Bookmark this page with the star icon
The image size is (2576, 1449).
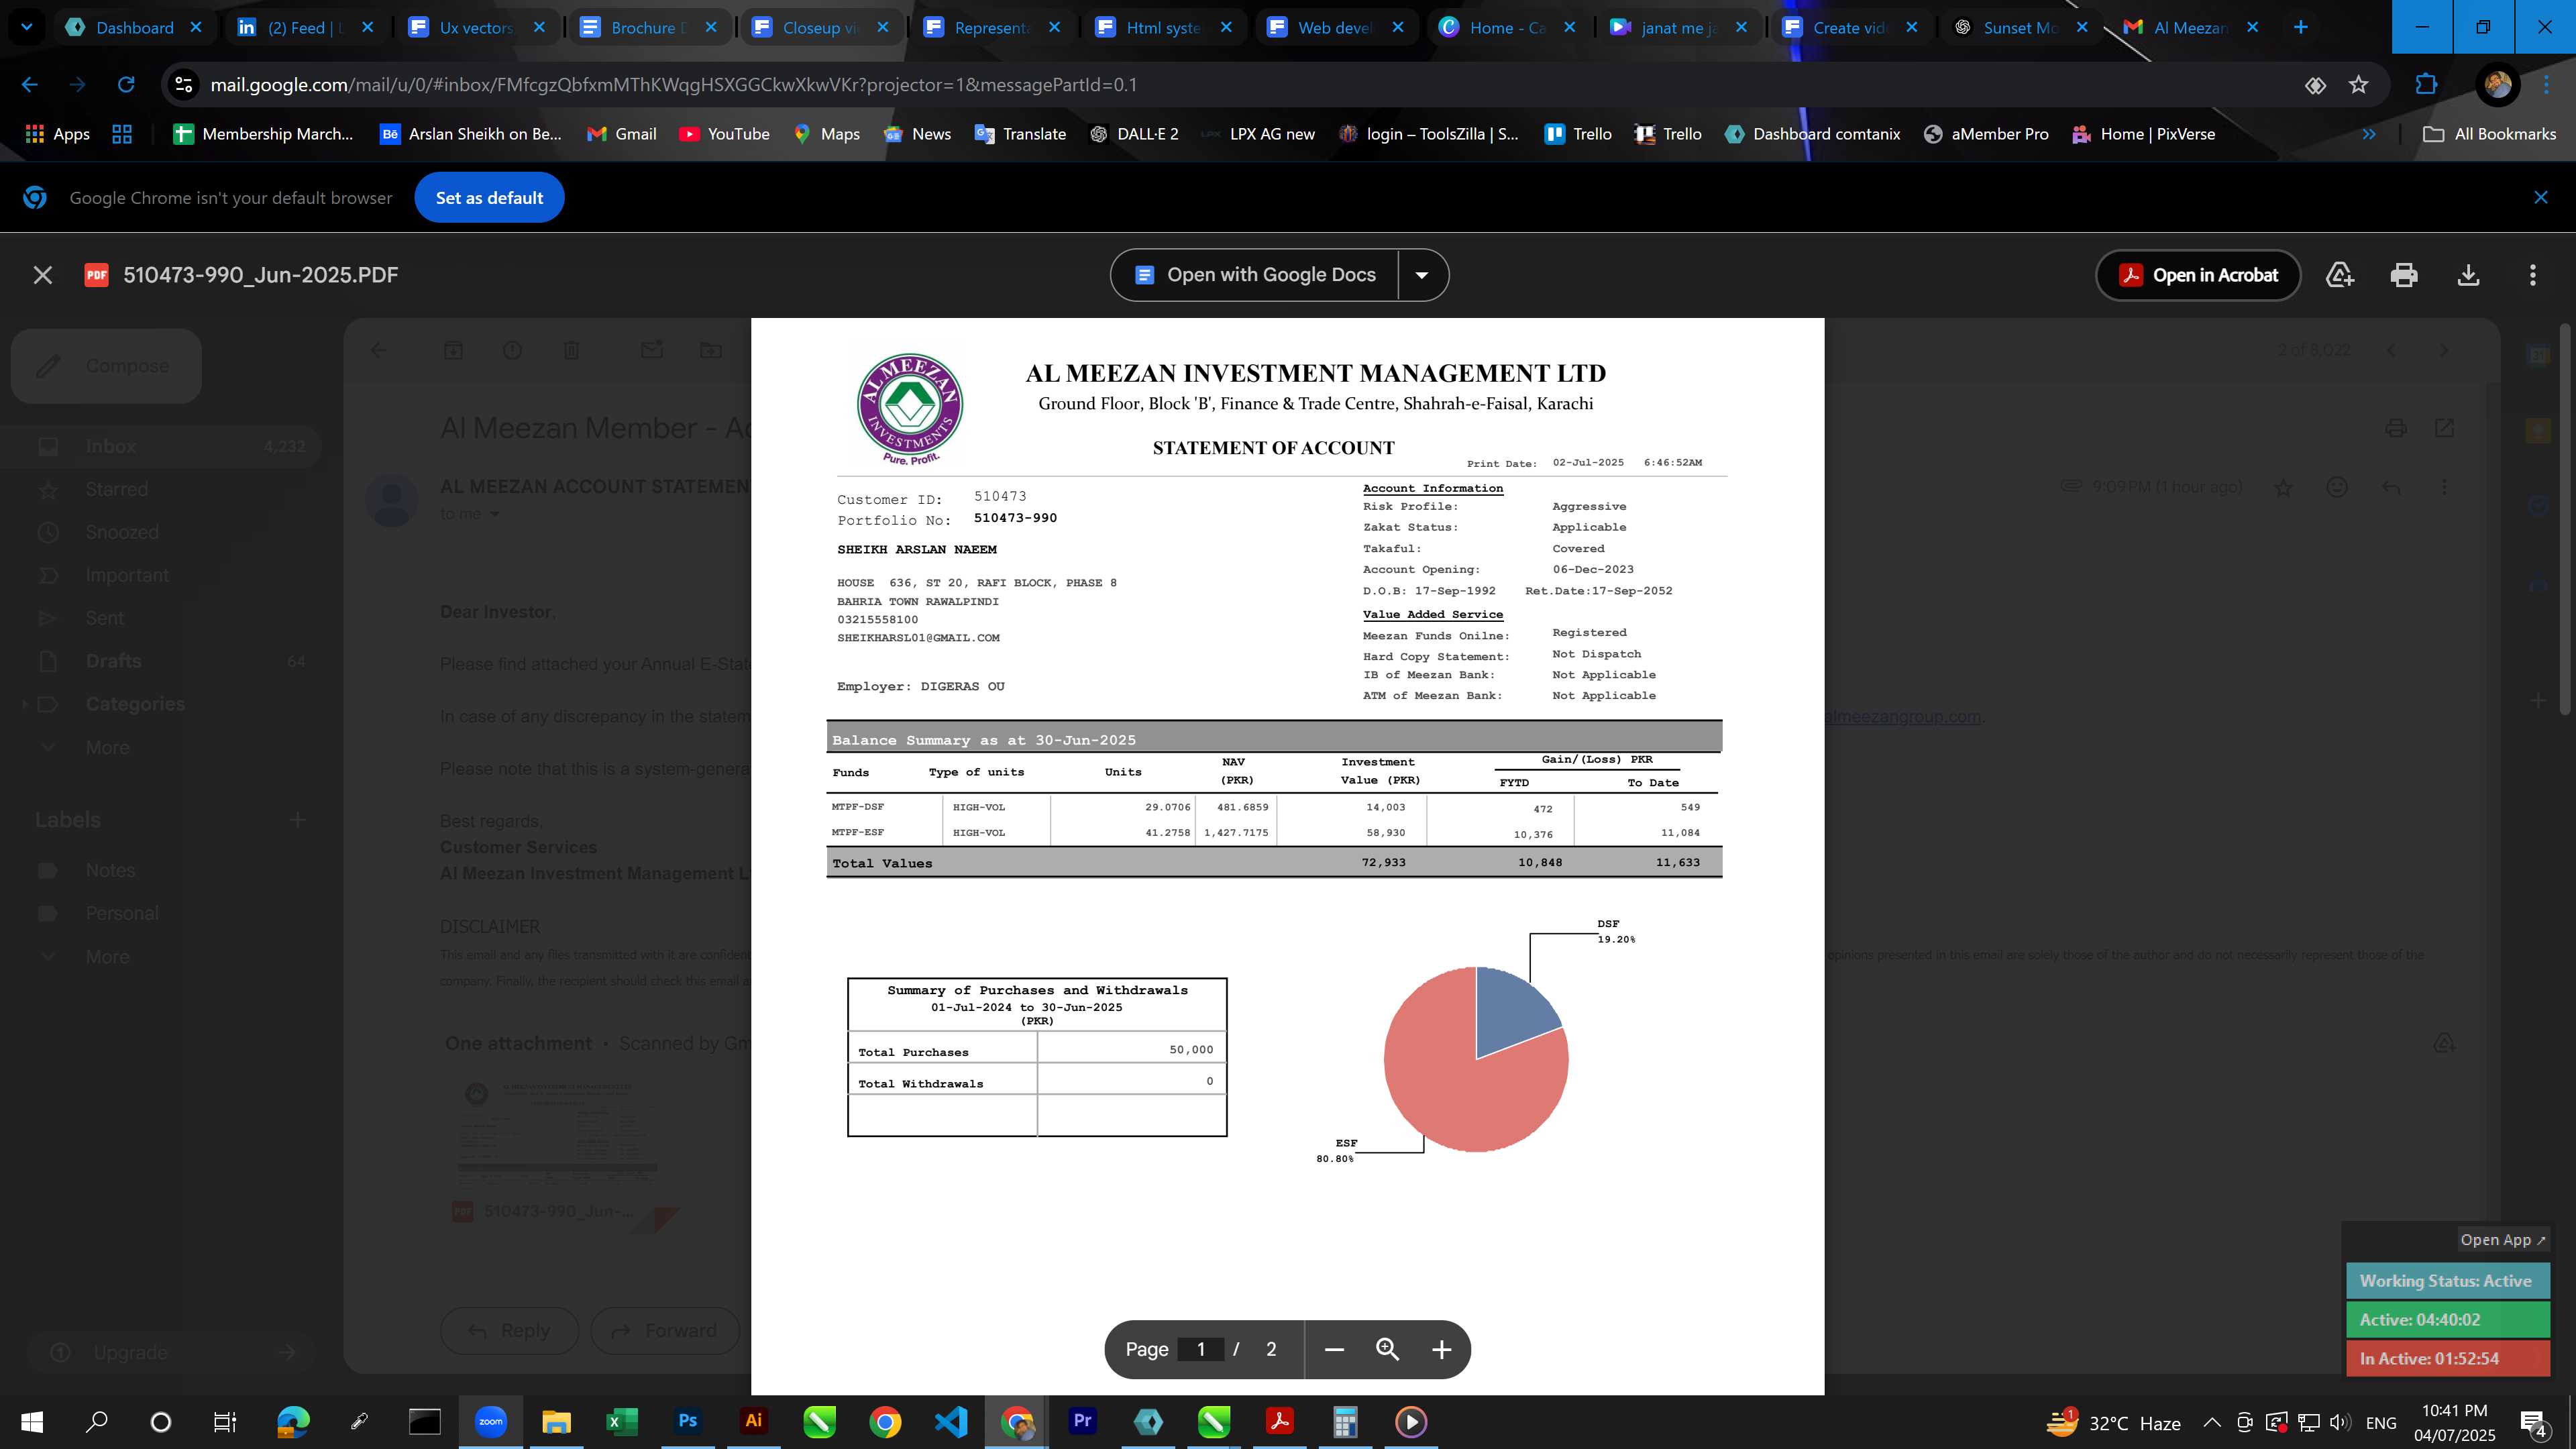2359,85
